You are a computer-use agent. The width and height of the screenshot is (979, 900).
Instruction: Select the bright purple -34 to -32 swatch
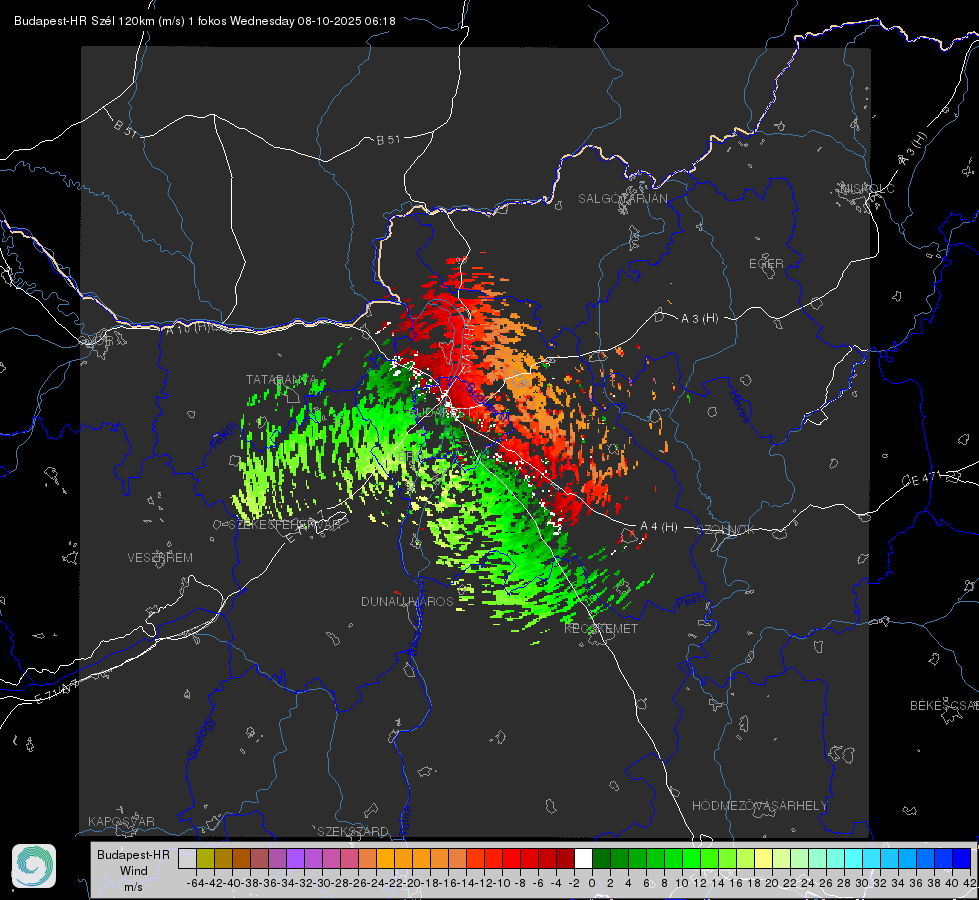pos(295,858)
